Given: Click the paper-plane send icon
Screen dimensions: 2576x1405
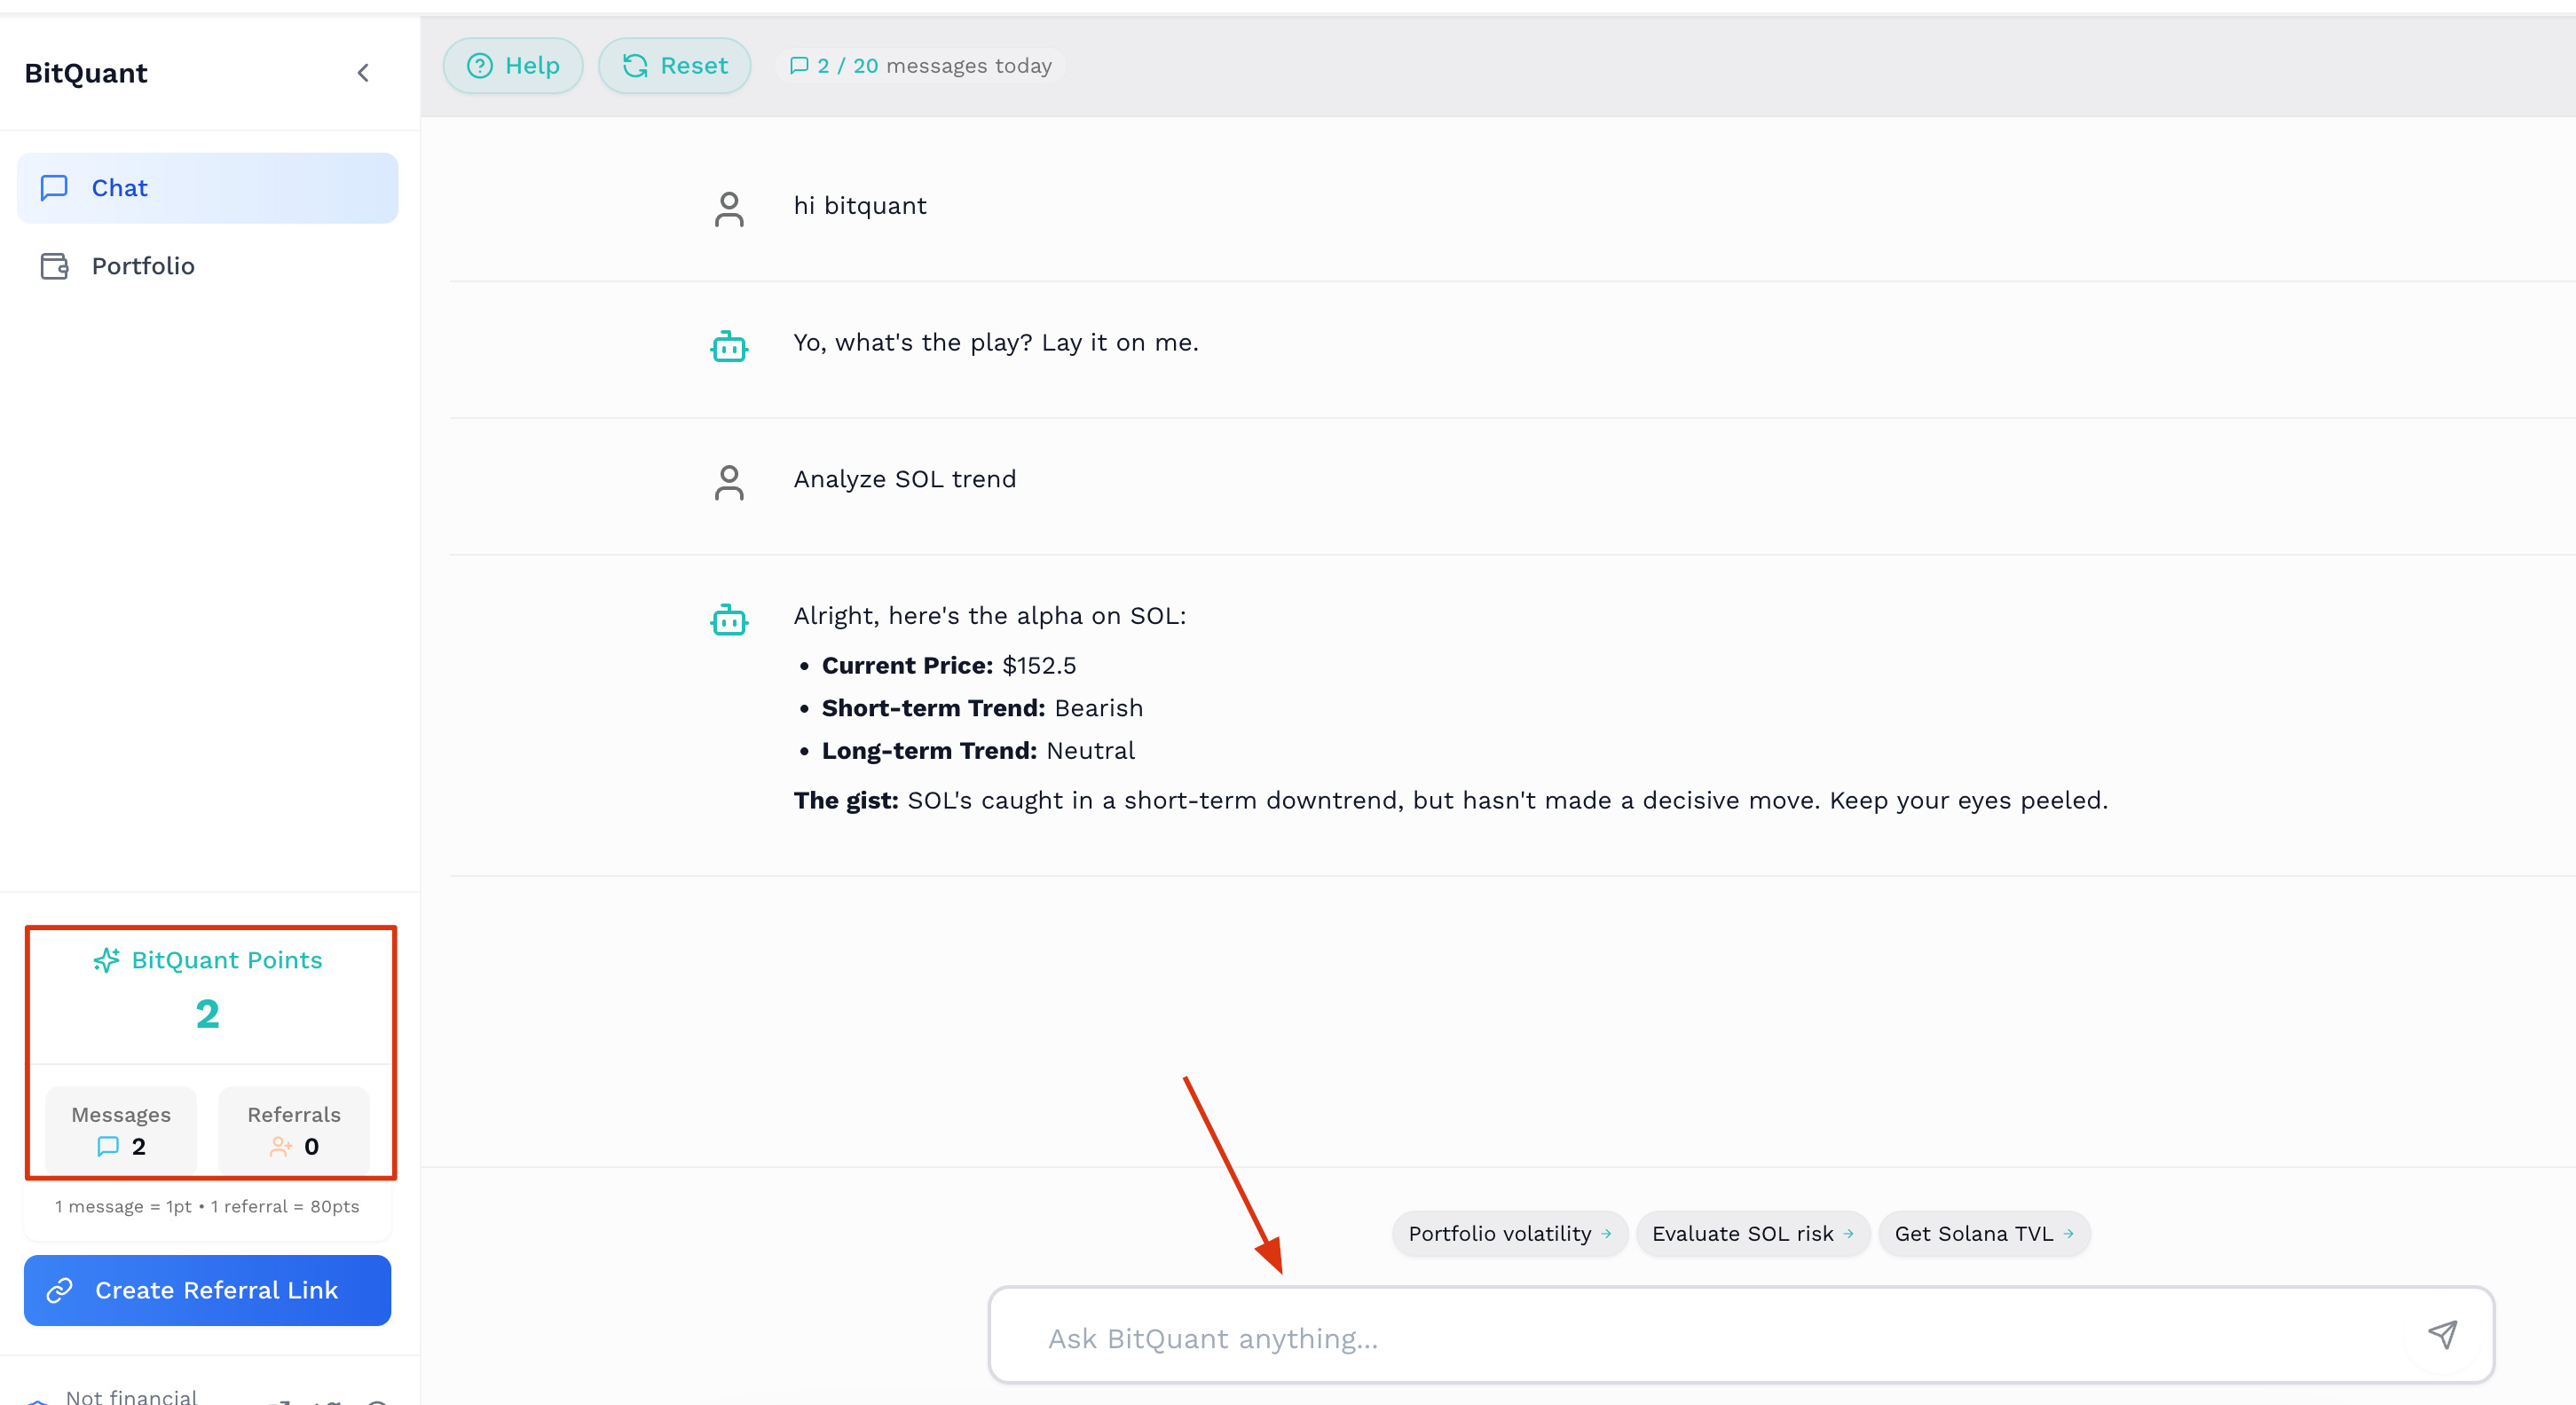Looking at the screenshot, I should pyautogui.click(x=2442, y=1335).
